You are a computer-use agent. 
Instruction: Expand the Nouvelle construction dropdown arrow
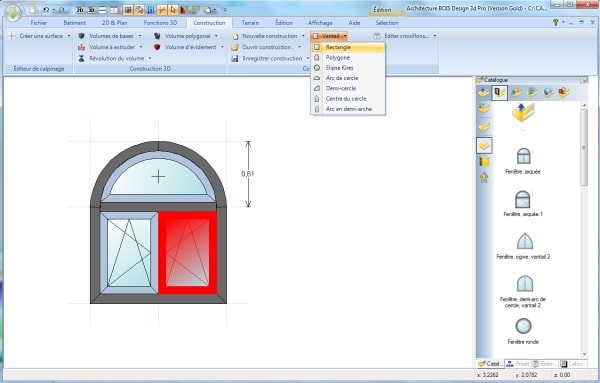click(303, 36)
